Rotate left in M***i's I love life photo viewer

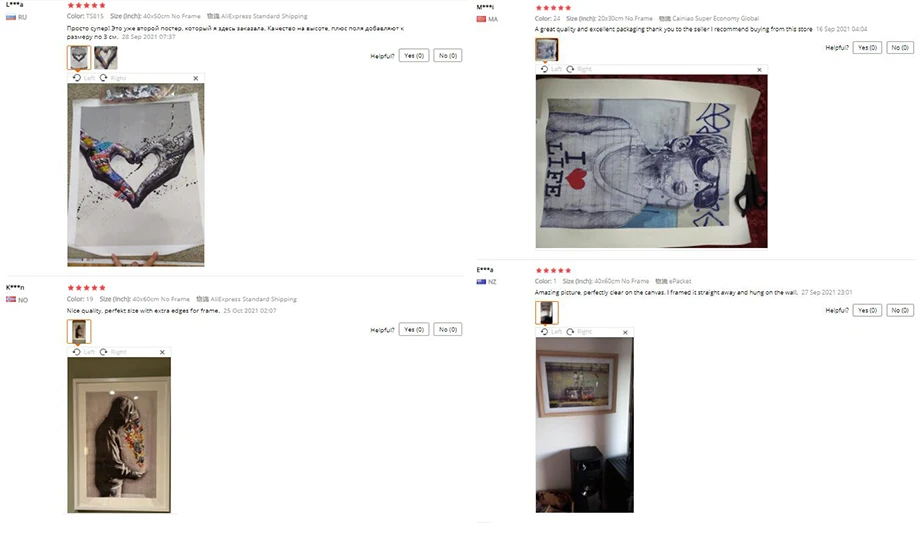(551, 69)
